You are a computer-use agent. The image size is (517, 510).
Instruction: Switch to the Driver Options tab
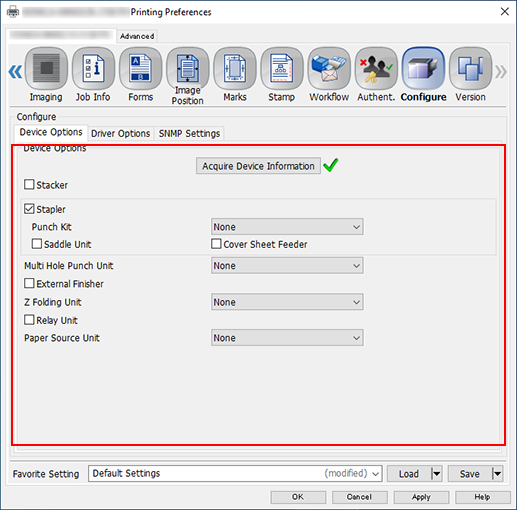pos(121,134)
